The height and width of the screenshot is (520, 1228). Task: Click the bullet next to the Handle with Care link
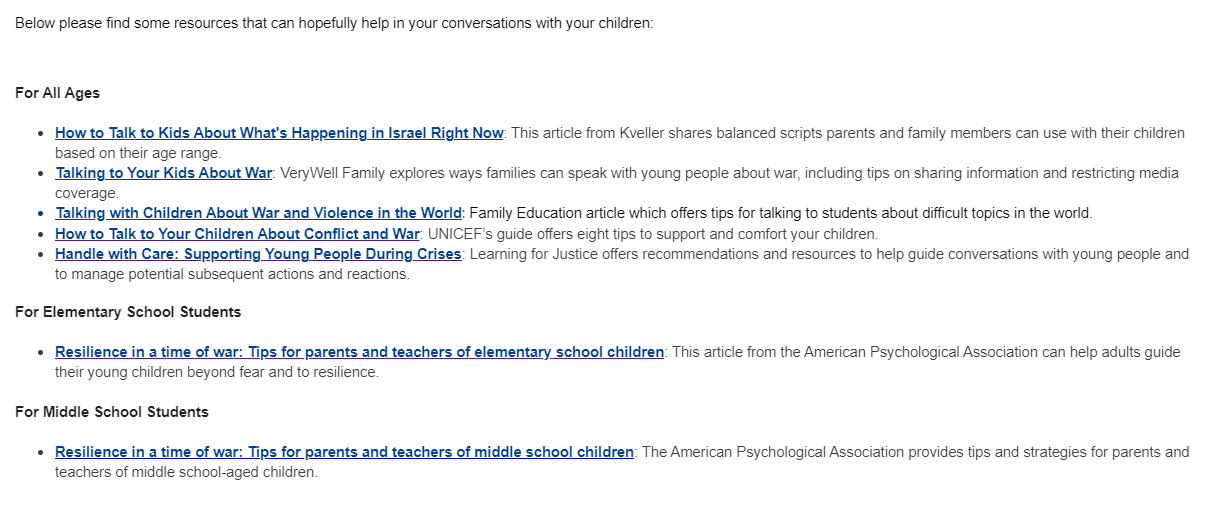(40, 255)
